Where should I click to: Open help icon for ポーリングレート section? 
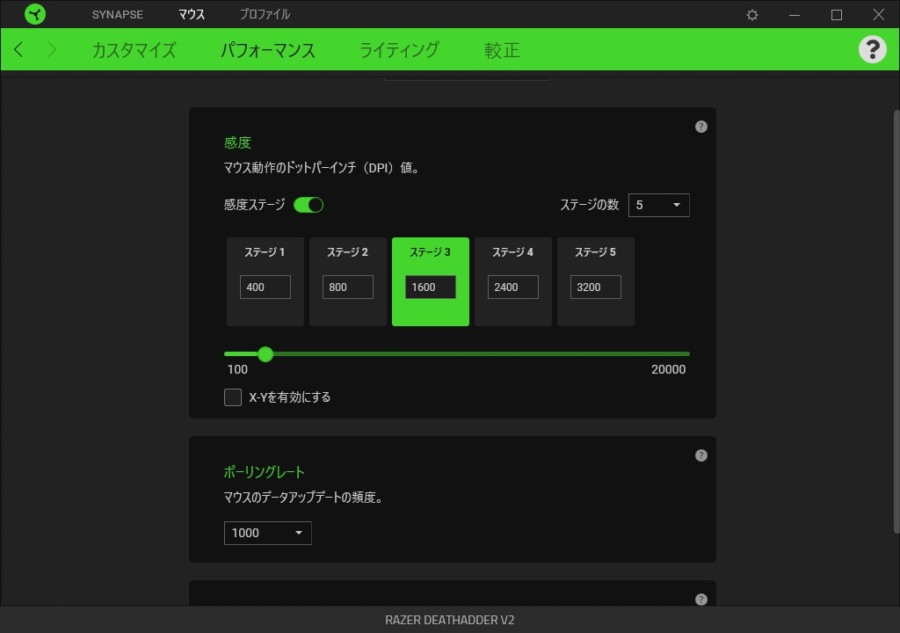click(x=701, y=455)
